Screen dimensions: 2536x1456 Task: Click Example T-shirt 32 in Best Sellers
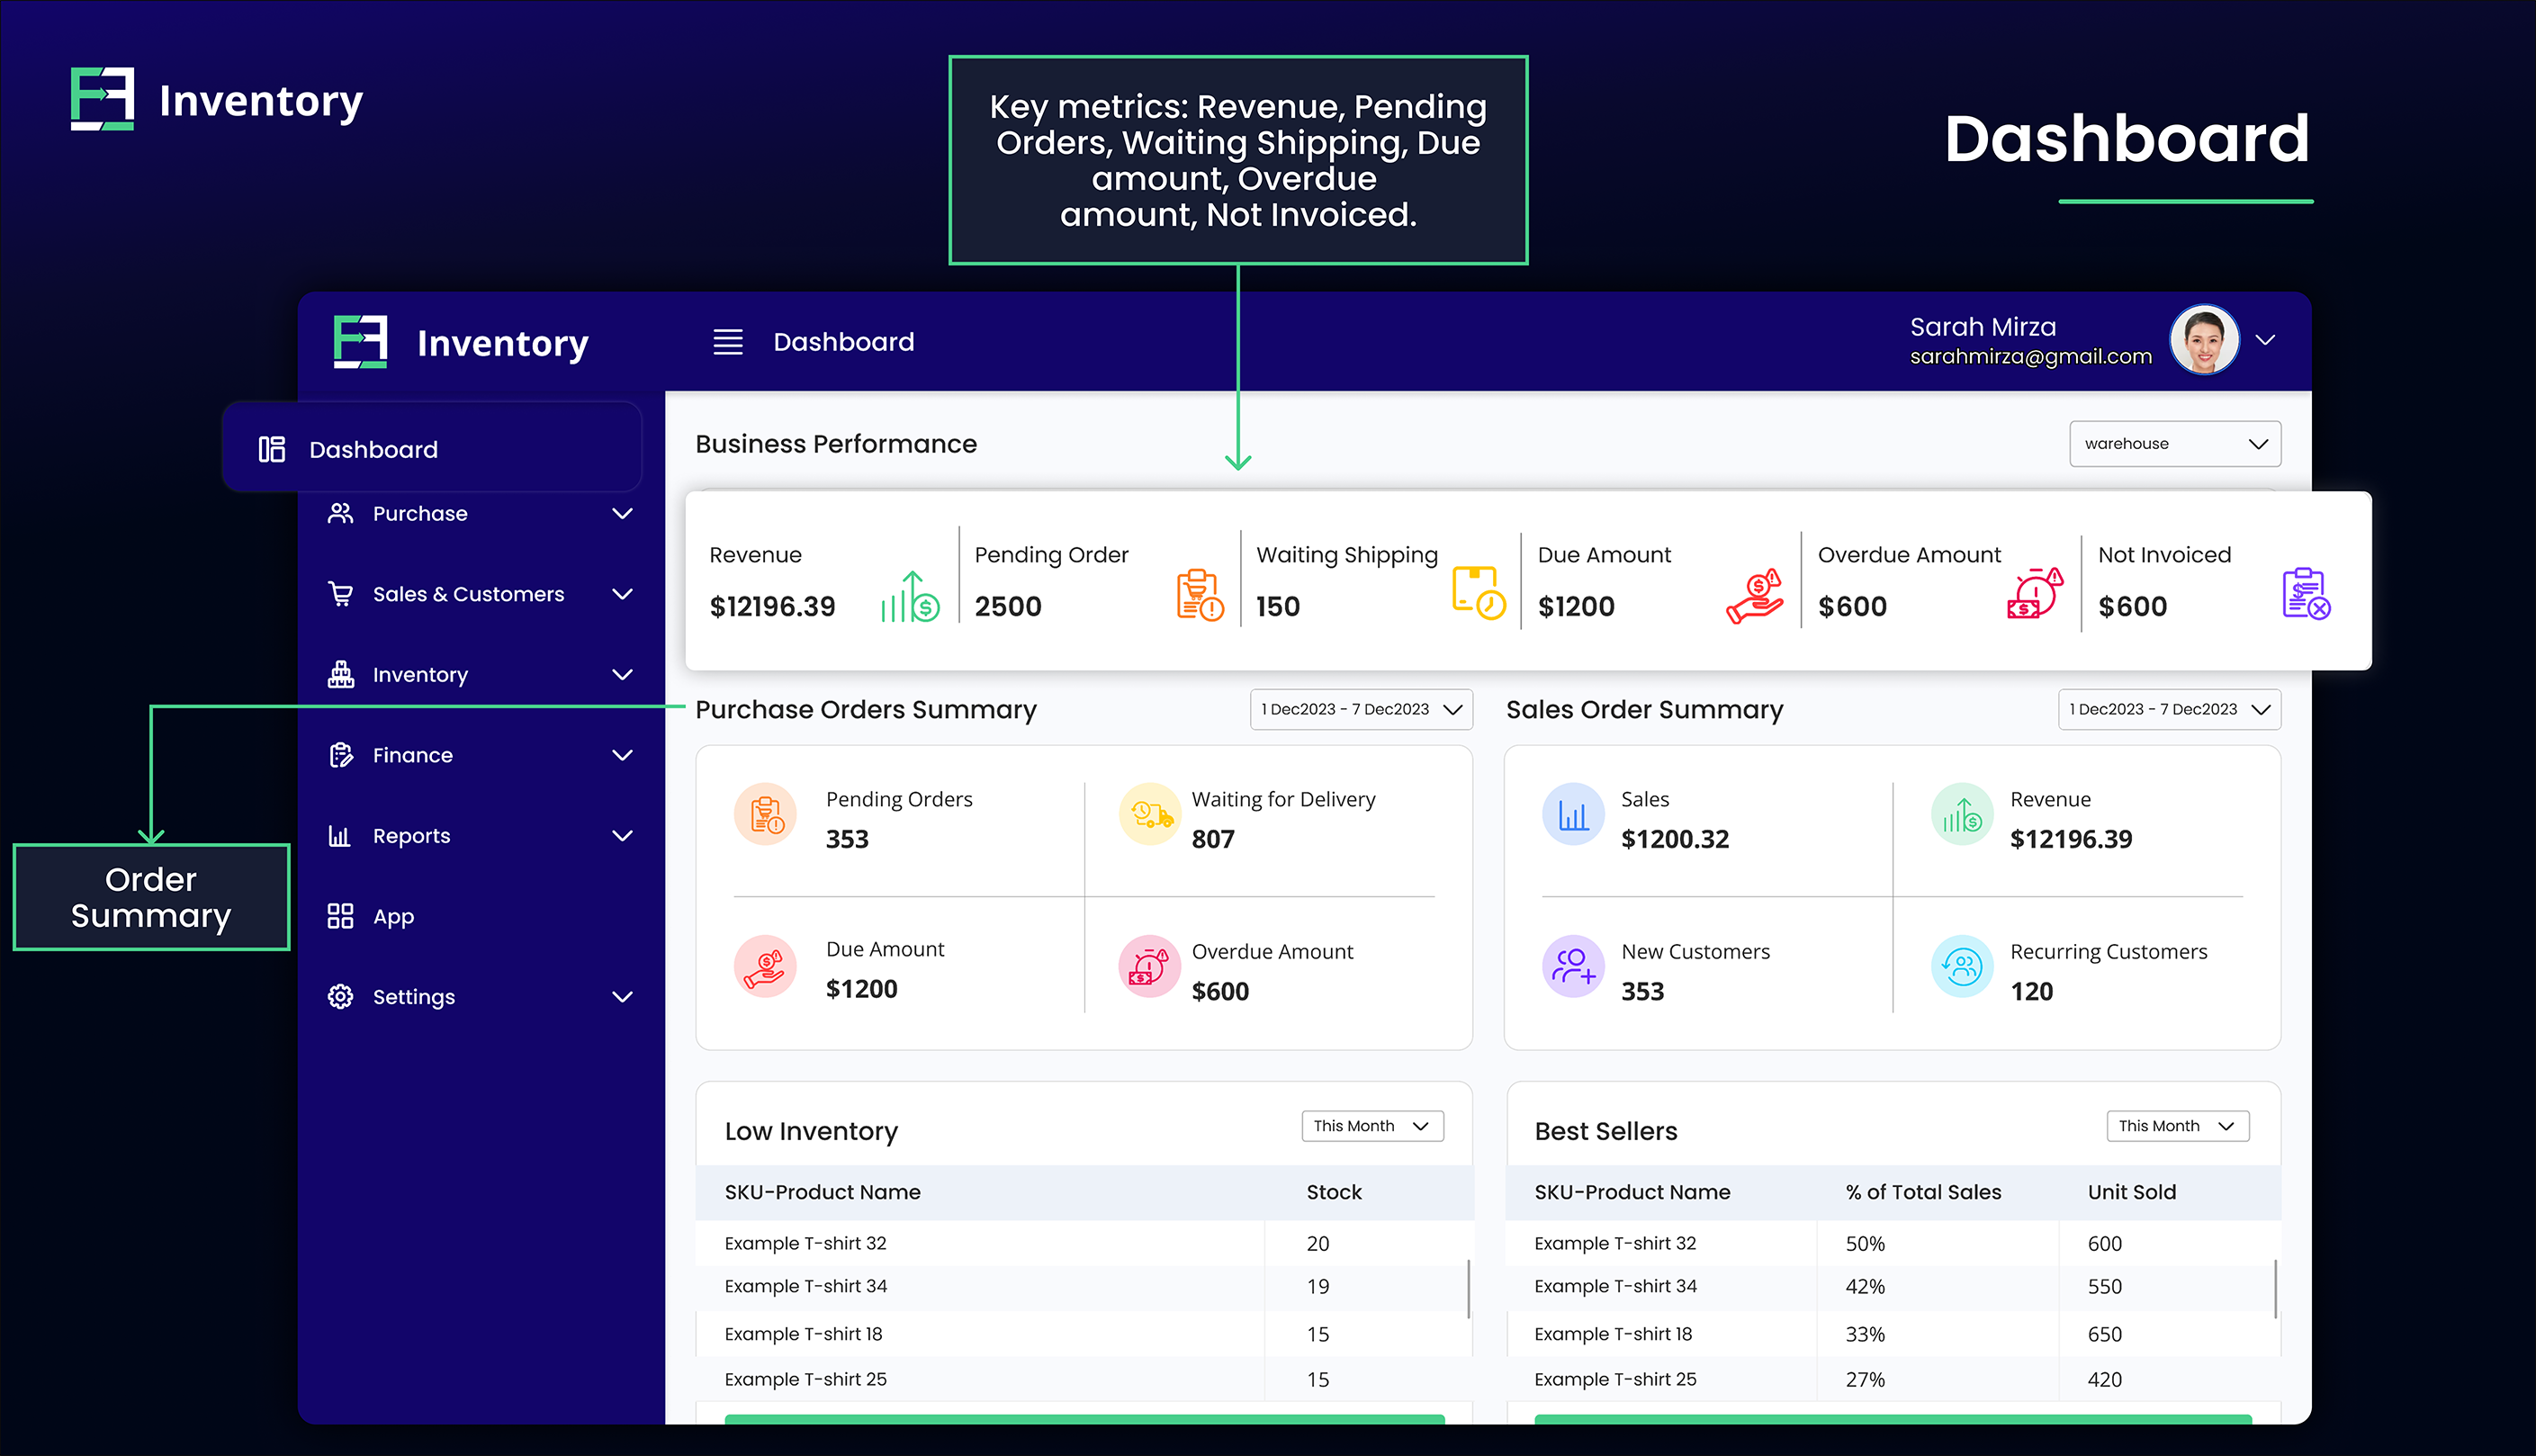point(1614,1243)
